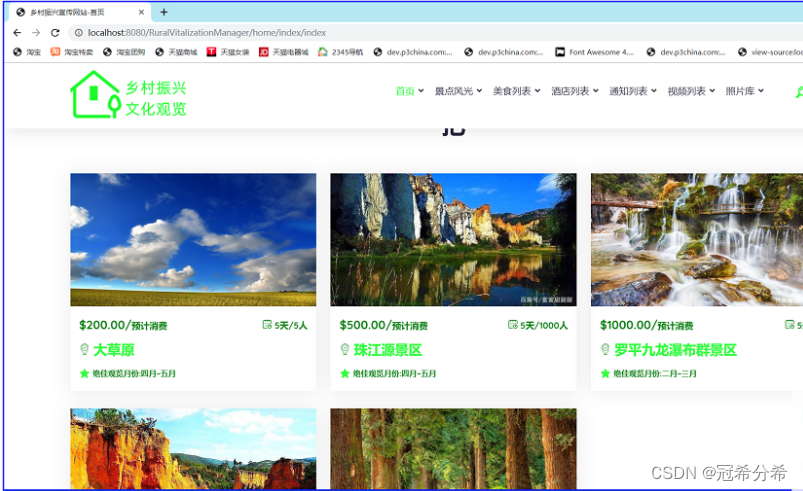Open the 珠江源景区 lake photo
803x491 pixels.
[453, 240]
